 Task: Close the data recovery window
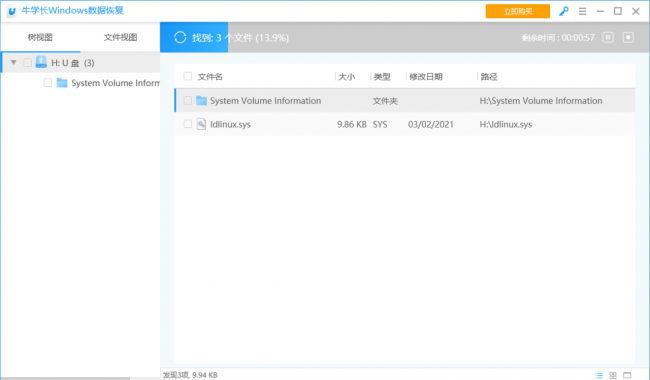(635, 11)
